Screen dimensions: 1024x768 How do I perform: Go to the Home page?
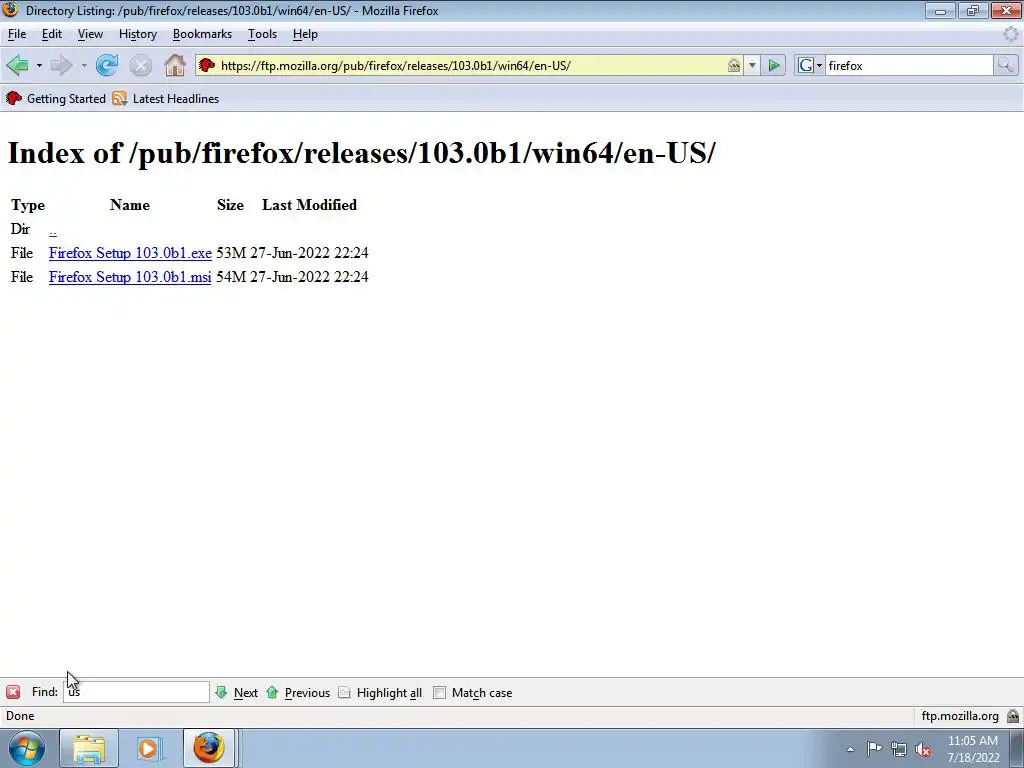point(174,65)
